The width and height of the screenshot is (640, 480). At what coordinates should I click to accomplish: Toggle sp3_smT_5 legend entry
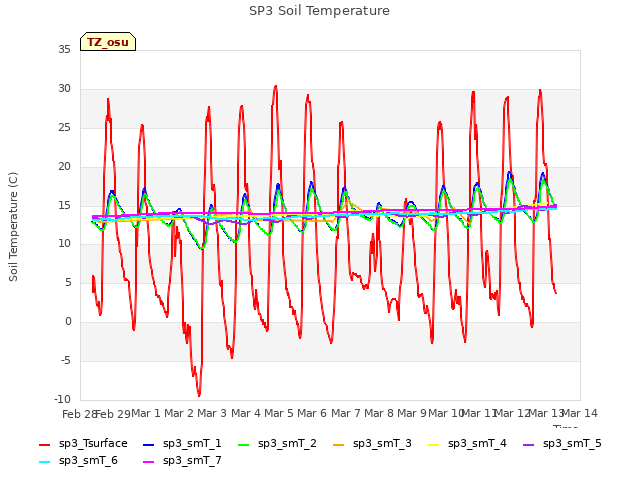(562, 444)
